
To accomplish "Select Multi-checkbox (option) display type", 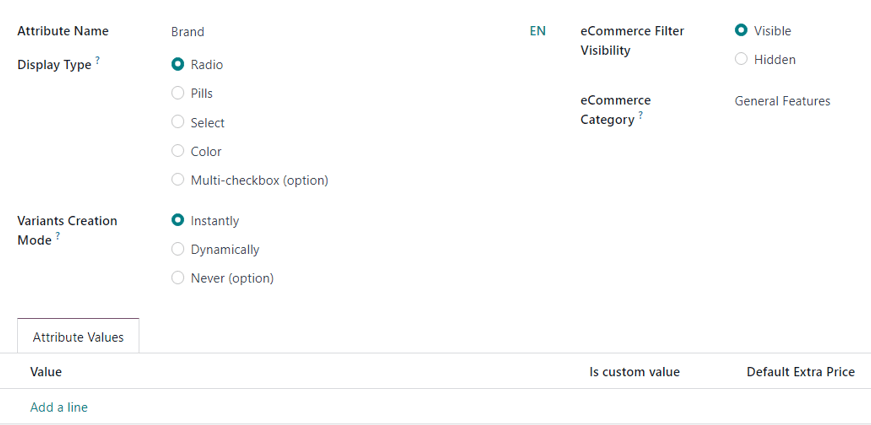I will pyautogui.click(x=178, y=181).
